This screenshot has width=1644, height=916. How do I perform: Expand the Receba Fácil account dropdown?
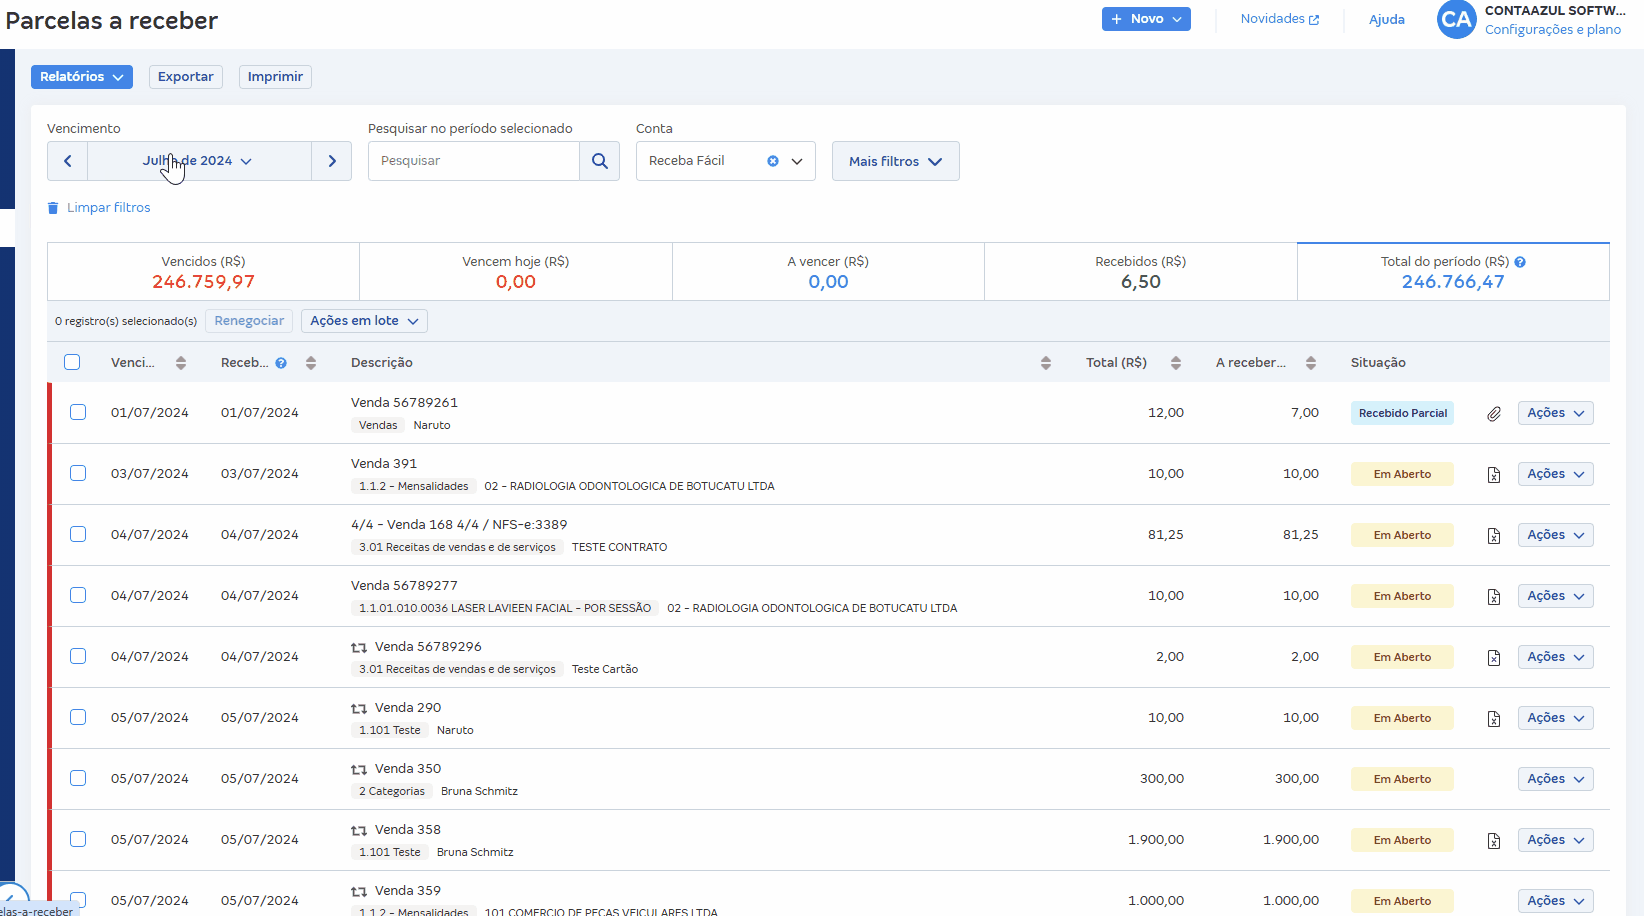click(x=797, y=161)
